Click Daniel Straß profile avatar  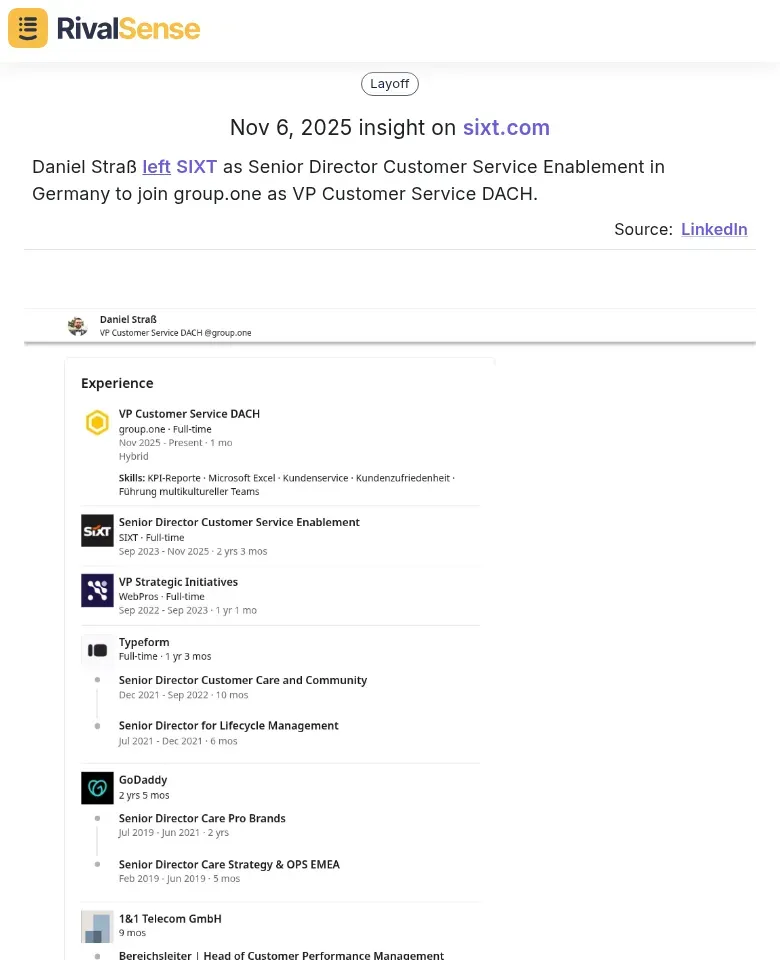(x=77, y=325)
